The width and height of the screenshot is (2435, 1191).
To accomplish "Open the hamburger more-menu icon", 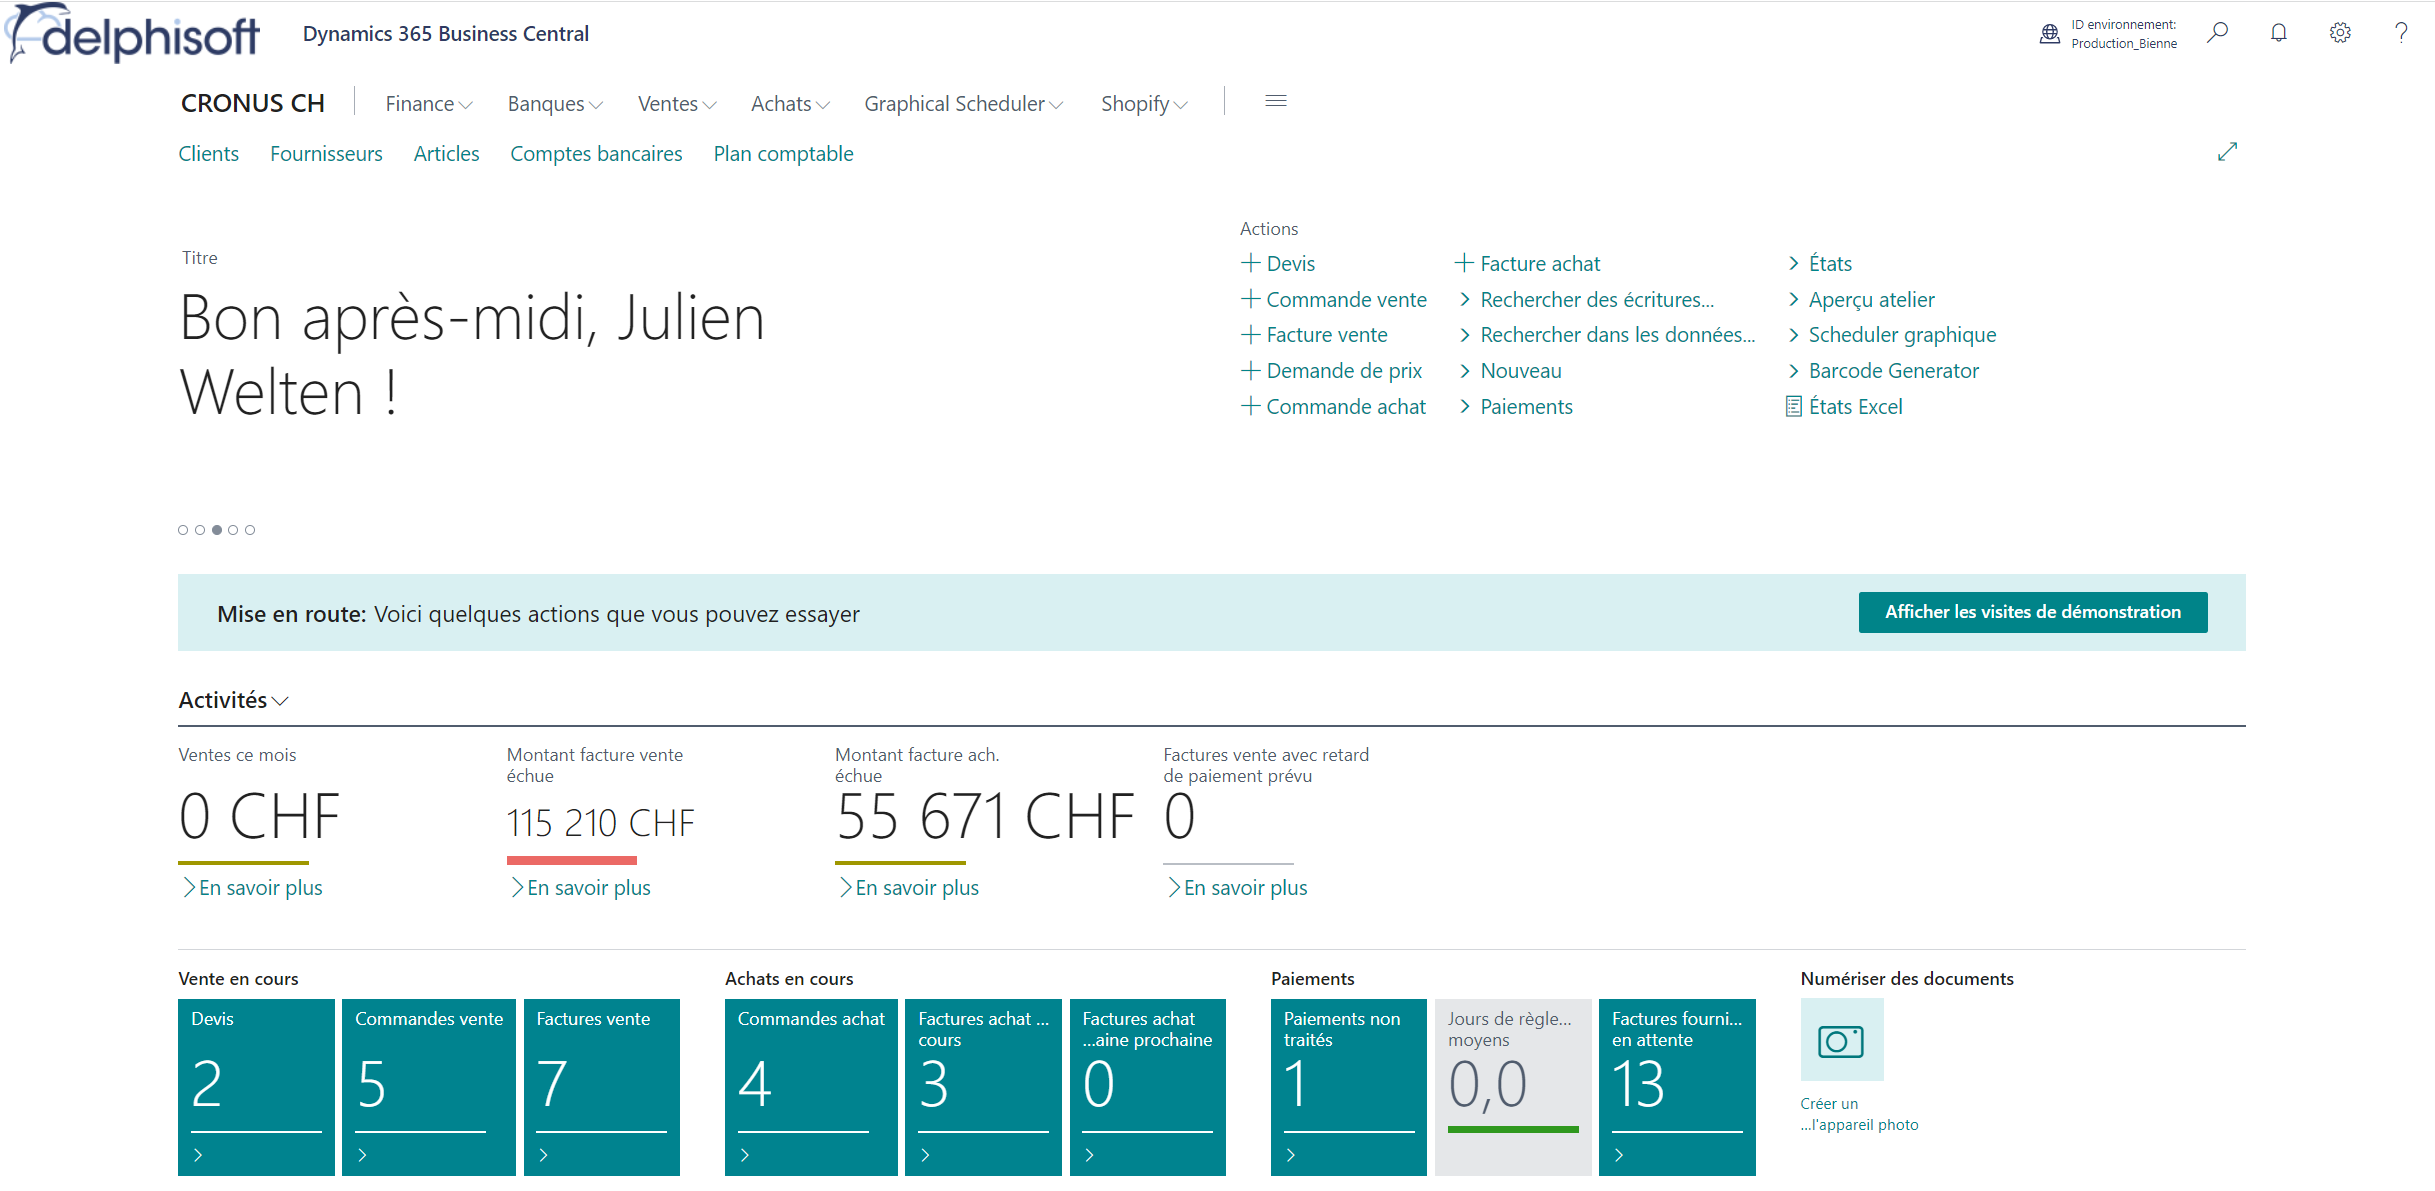I will pyautogui.click(x=1275, y=101).
